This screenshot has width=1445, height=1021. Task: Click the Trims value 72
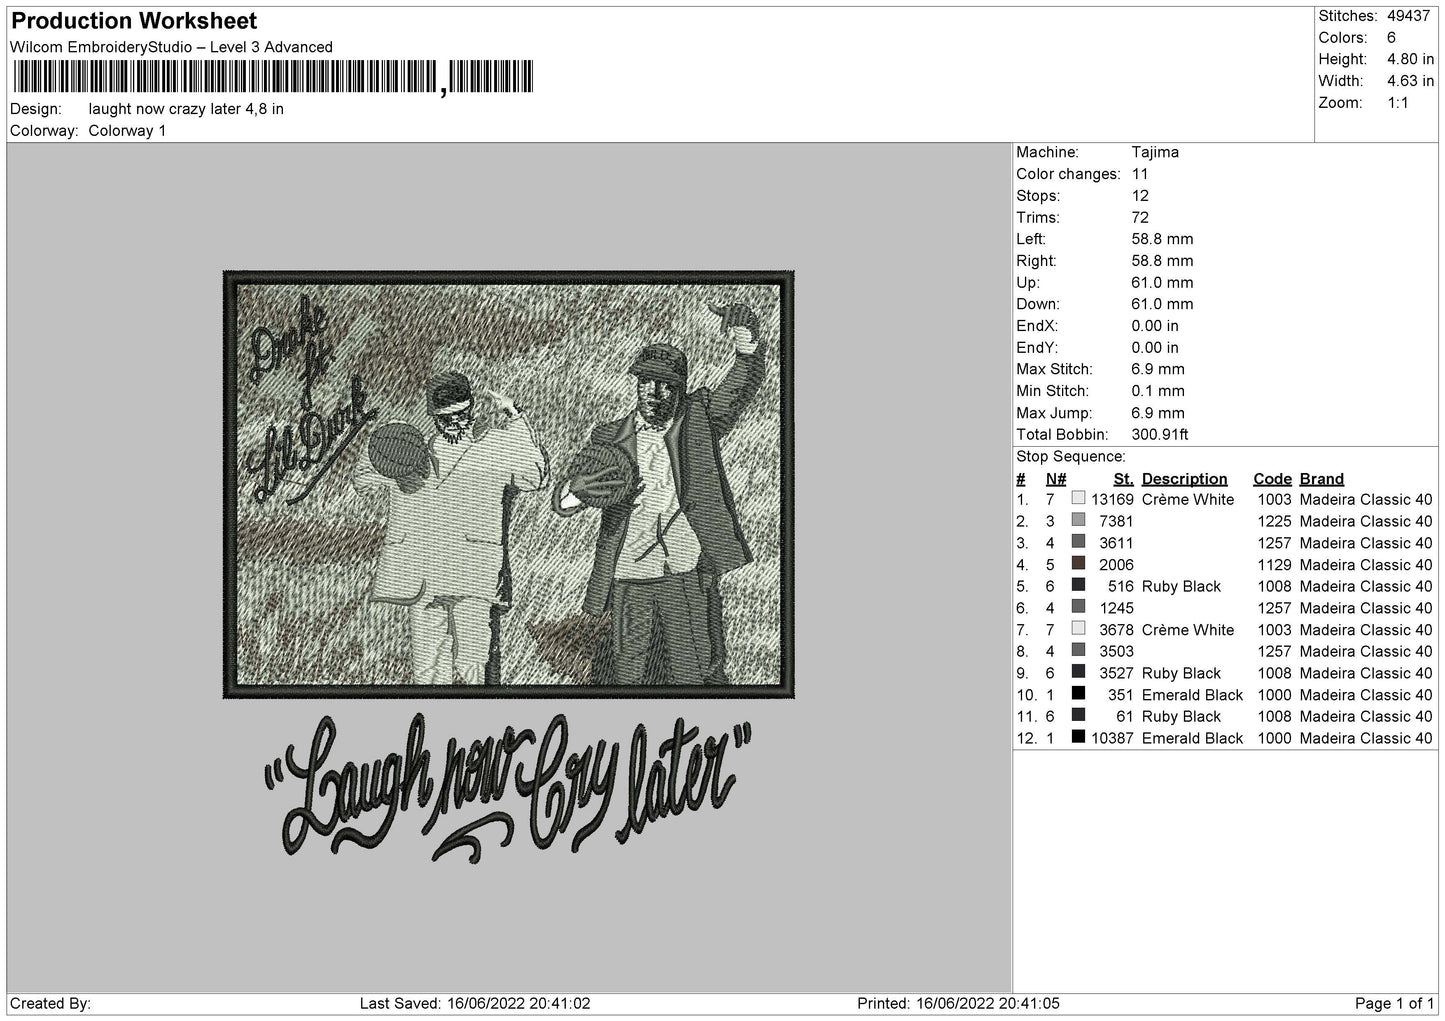[1140, 217]
